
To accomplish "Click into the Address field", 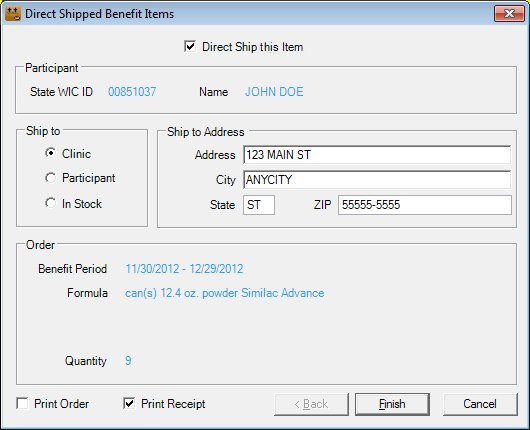I will tap(377, 155).
